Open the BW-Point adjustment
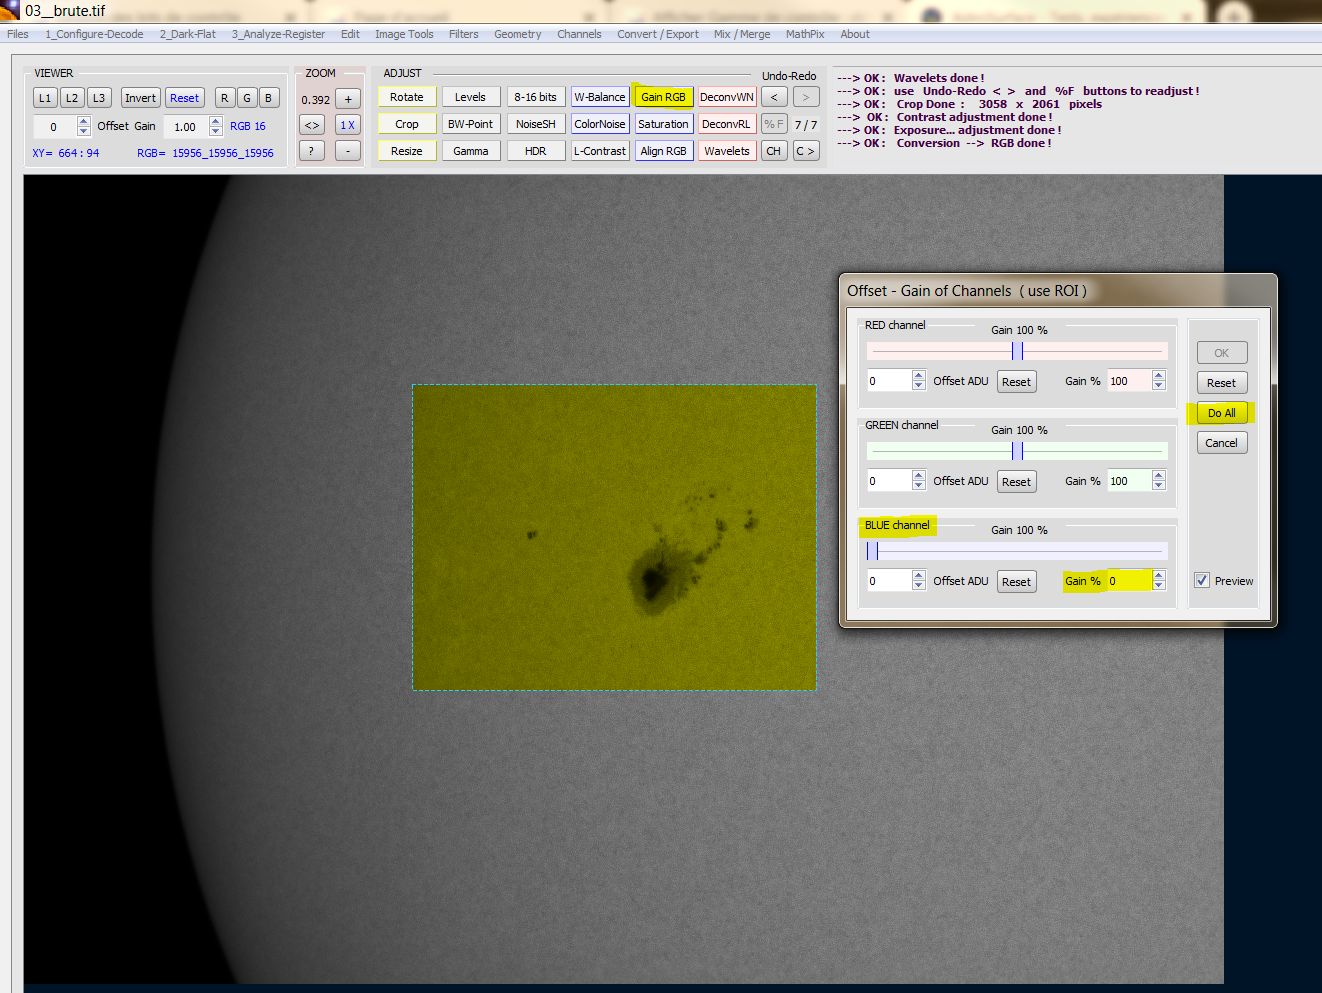Viewport: 1322px width, 993px height. tap(470, 124)
